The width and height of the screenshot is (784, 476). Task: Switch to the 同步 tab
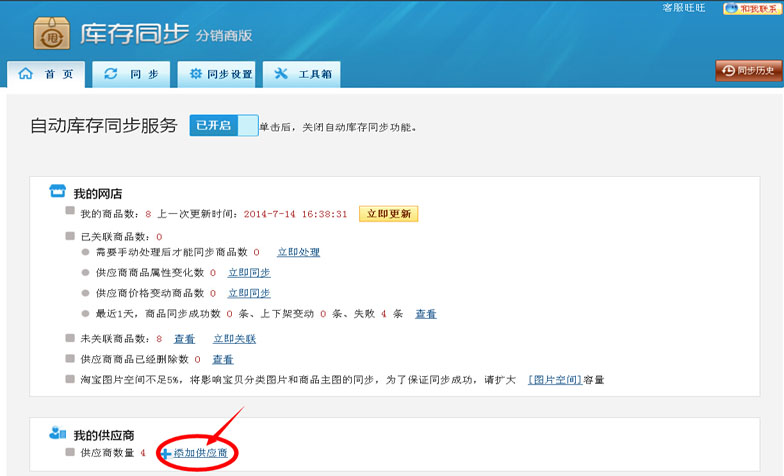[131, 74]
